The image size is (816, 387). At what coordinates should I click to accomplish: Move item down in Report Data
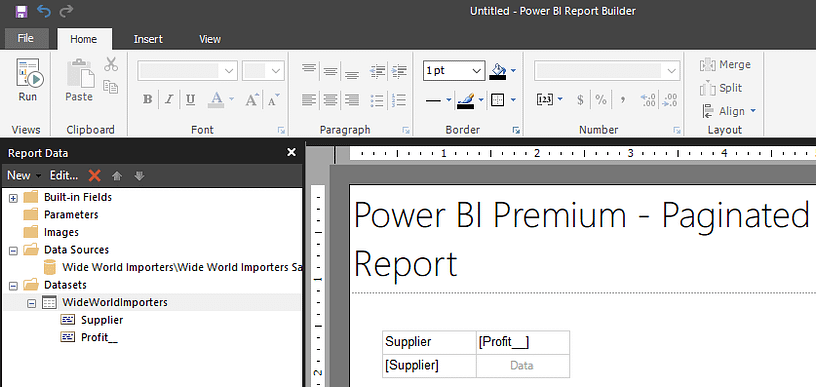pos(139,176)
